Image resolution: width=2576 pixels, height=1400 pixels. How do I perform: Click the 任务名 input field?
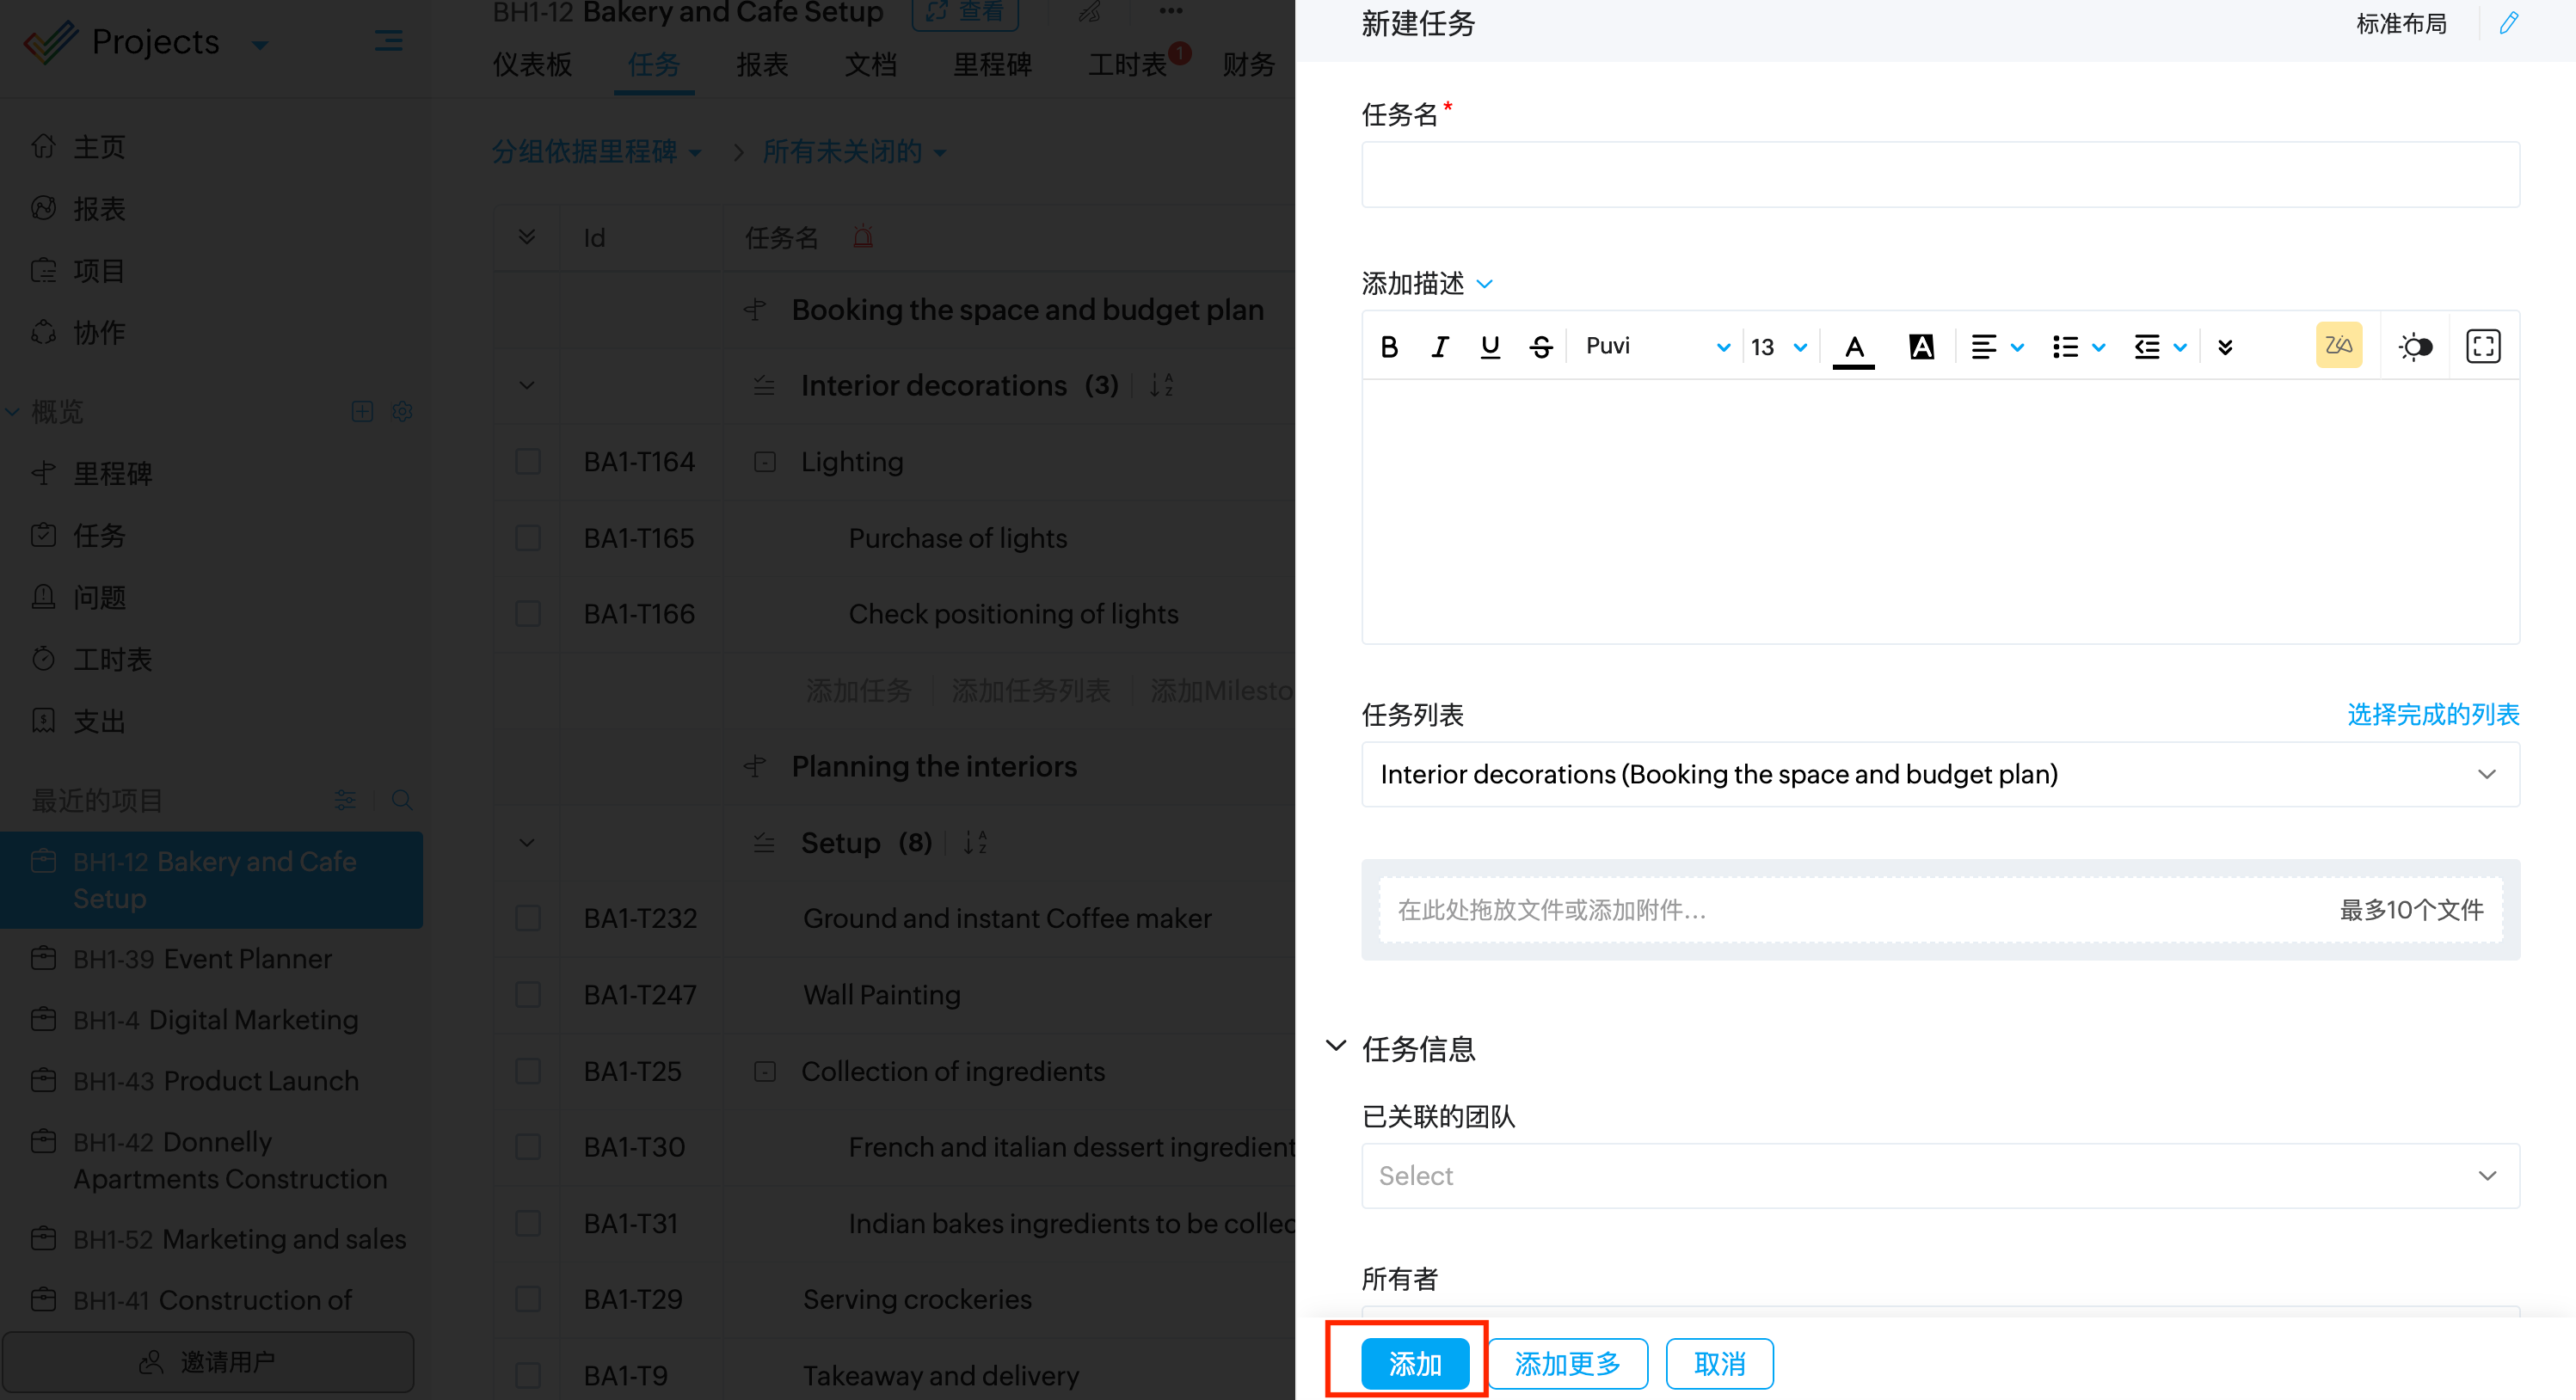[1939, 175]
